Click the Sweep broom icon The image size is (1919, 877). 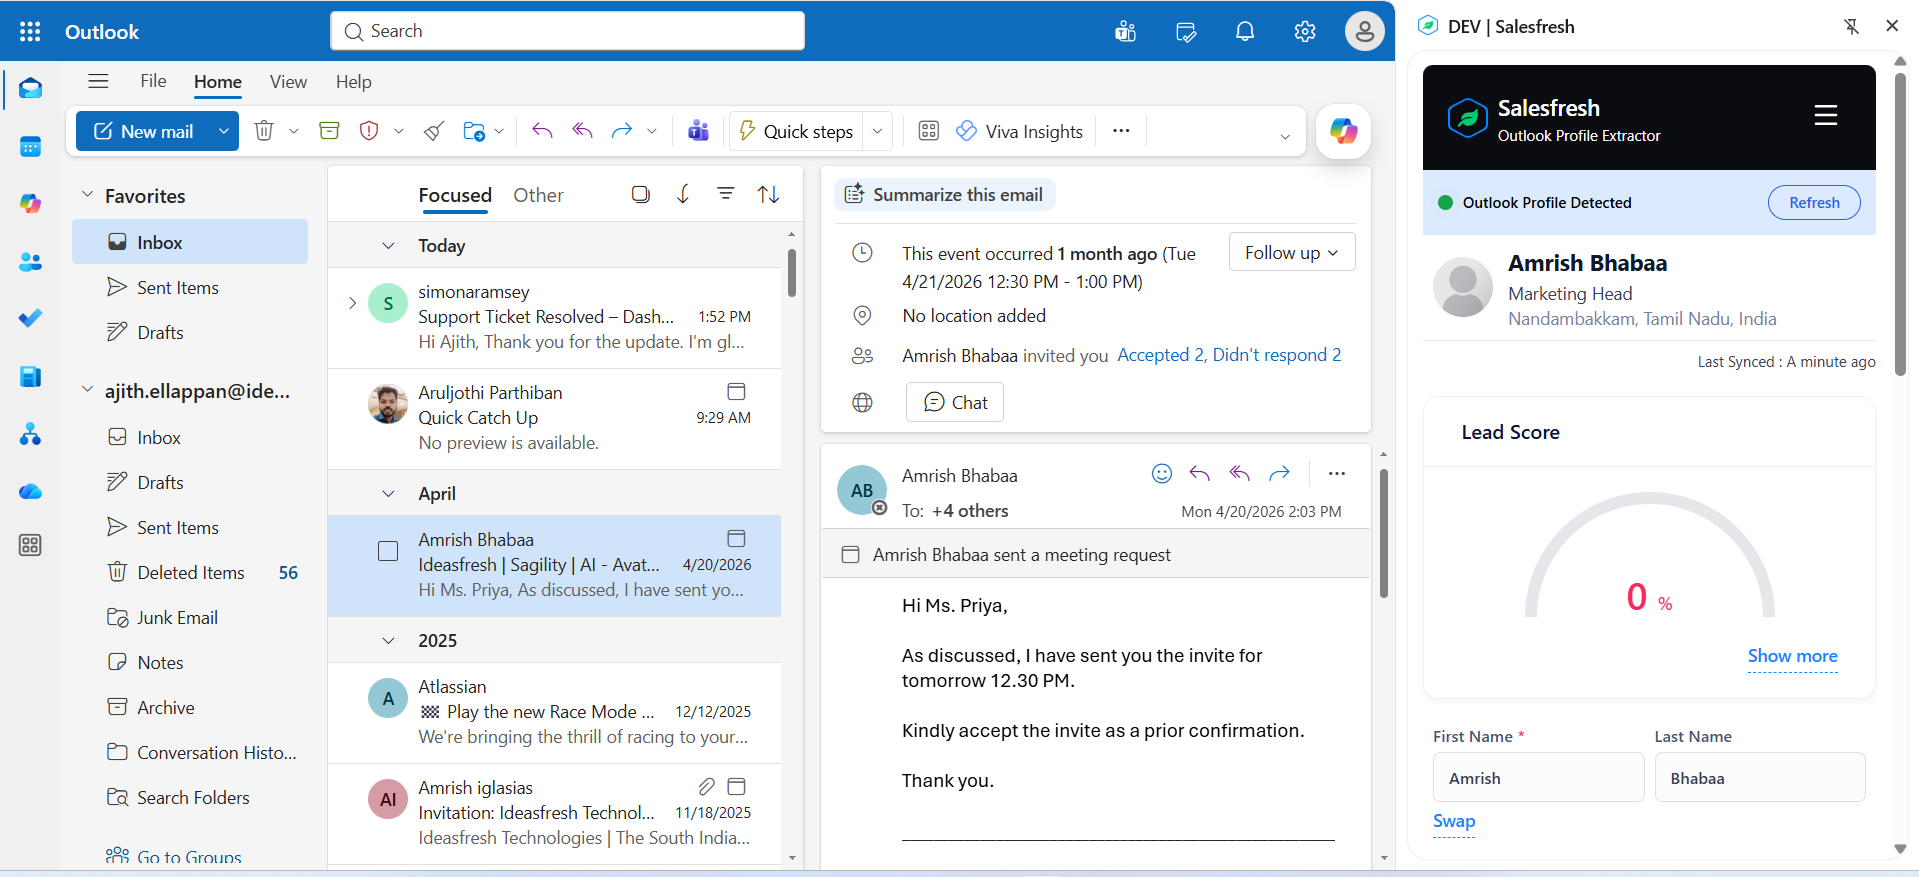[434, 131]
